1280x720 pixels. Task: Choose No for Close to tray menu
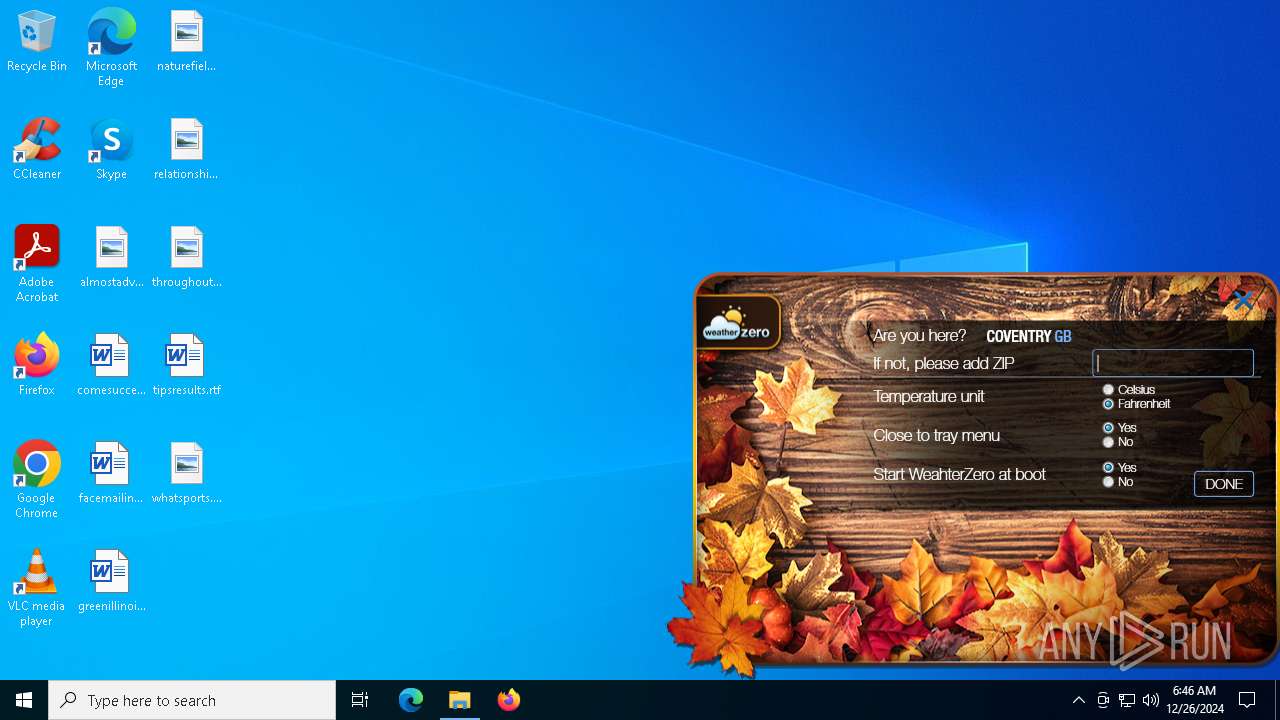click(x=1108, y=442)
